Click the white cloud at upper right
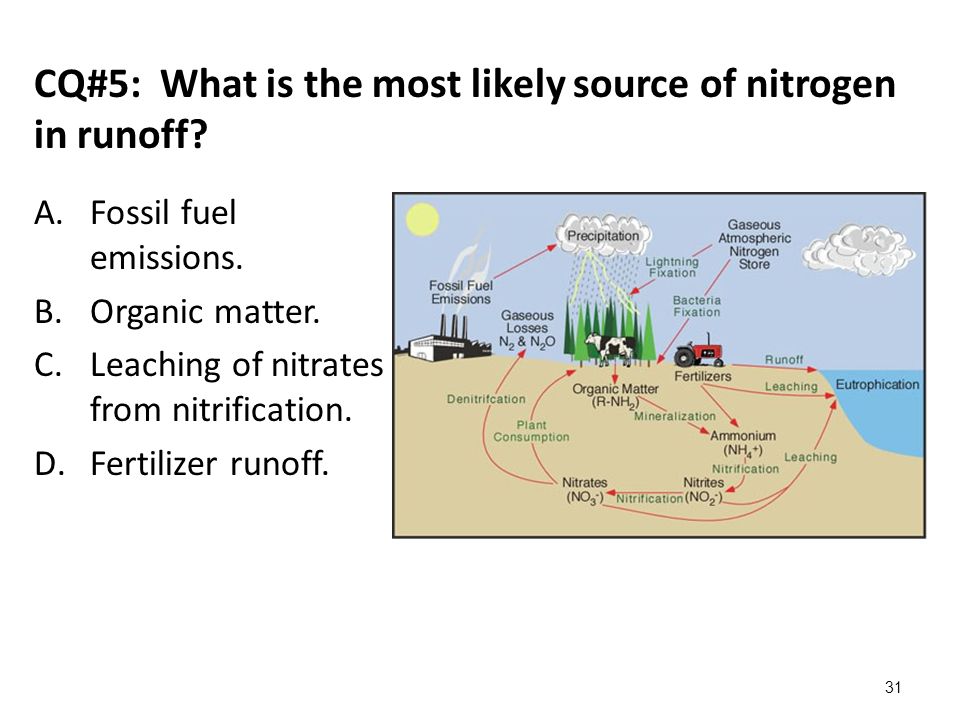The width and height of the screenshot is (960, 720). (859, 250)
